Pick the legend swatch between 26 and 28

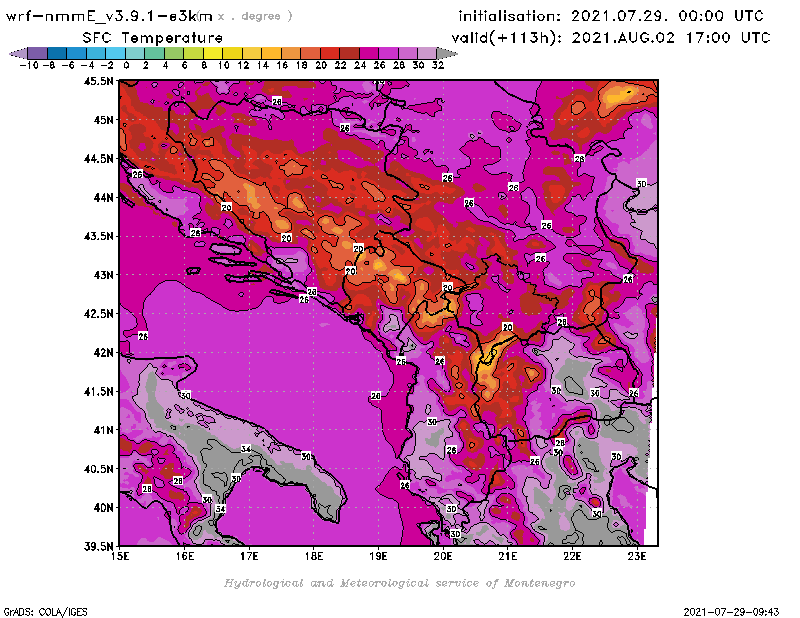388,53
